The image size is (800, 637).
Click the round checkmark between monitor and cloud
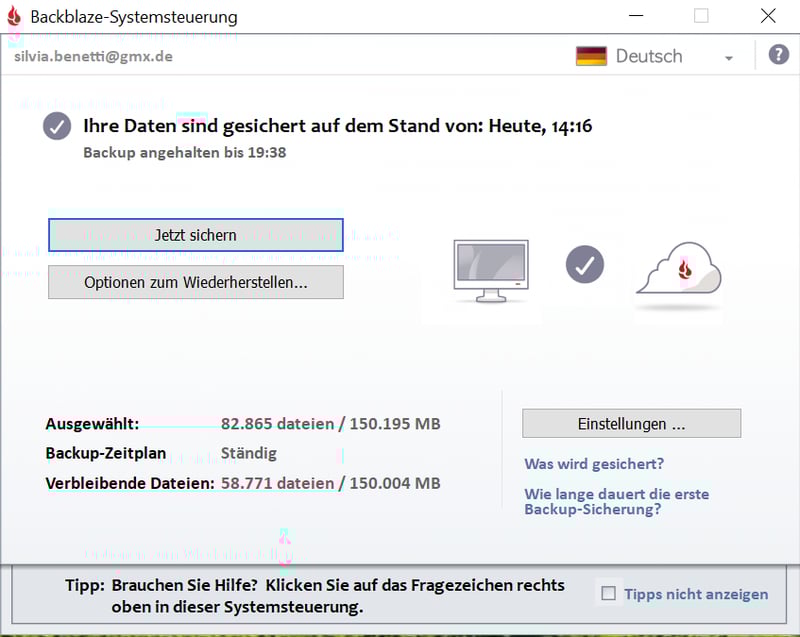585,265
